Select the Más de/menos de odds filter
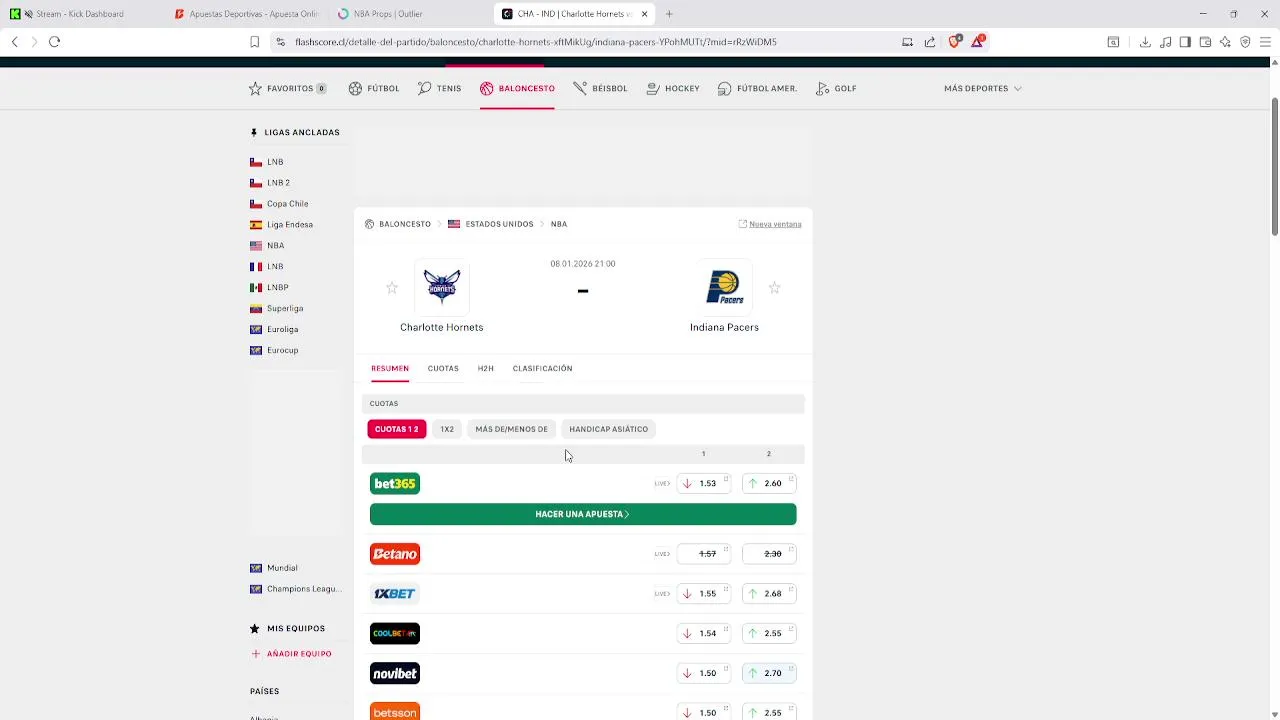1280x720 pixels. coord(511,429)
